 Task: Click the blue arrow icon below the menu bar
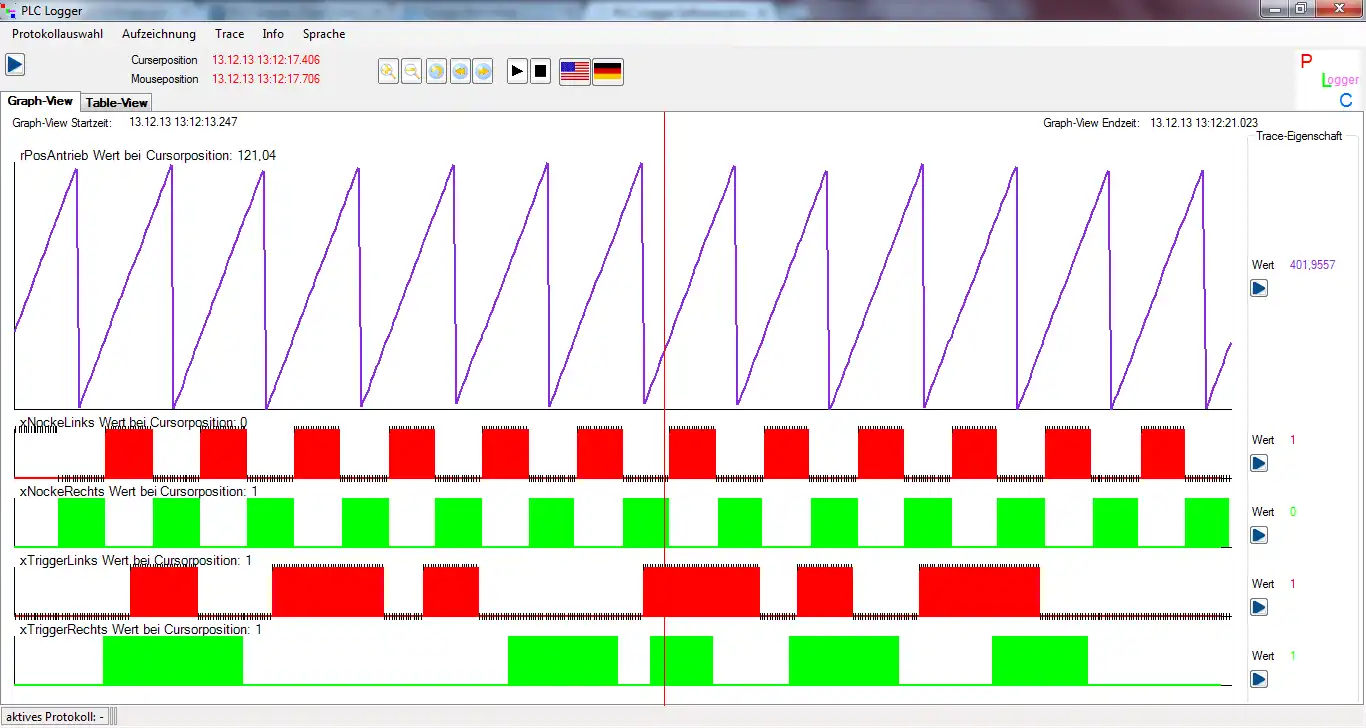click(x=14, y=64)
